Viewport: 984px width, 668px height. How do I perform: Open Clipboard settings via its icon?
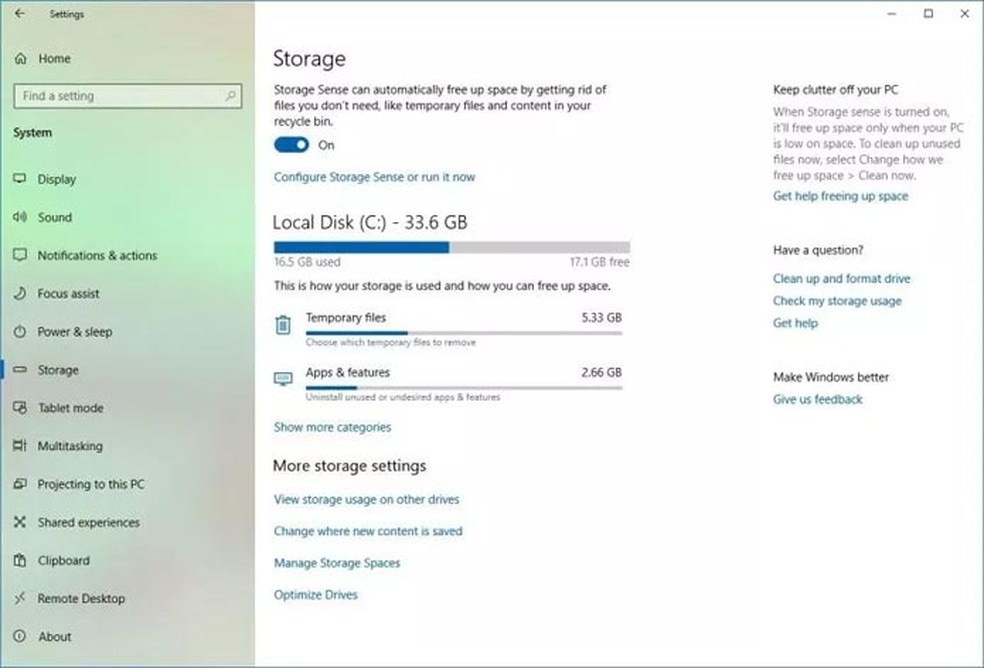click(x=20, y=560)
